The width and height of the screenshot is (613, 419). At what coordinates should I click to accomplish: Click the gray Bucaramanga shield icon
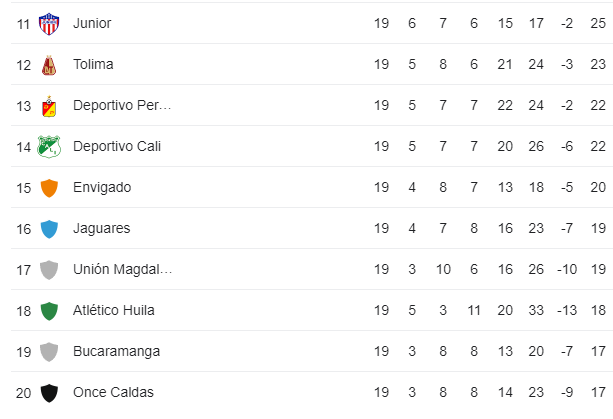(49, 352)
